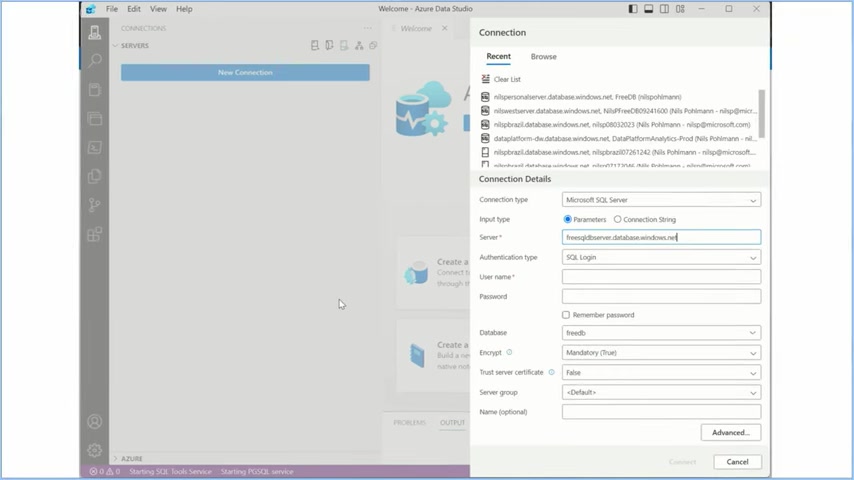854x480 pixels.
Task: Open the Server group dropdown
Action: coord(661,392)
